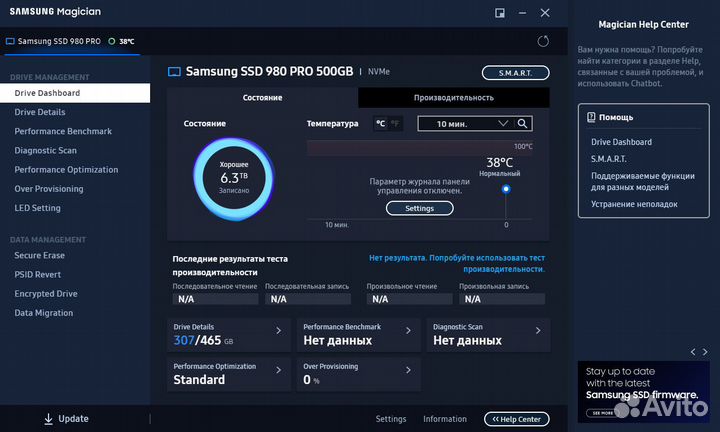Click Последовательная запись N/A value

pyautogui.click(x=308, y=299)
